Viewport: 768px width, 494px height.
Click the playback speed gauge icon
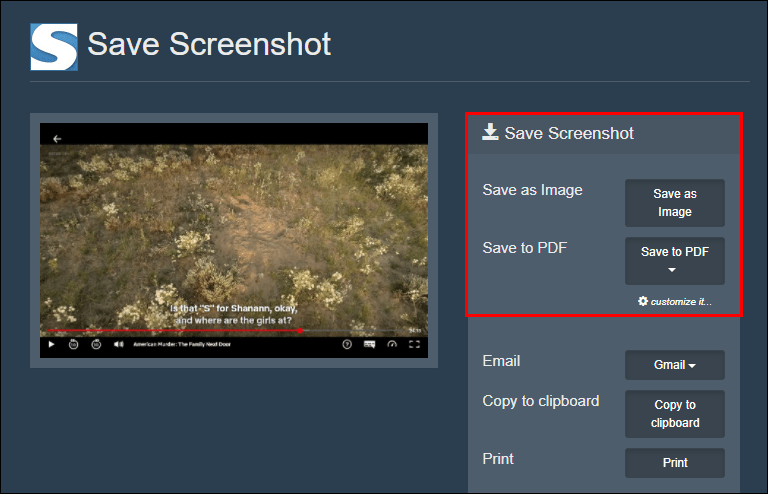coord(392,344)
